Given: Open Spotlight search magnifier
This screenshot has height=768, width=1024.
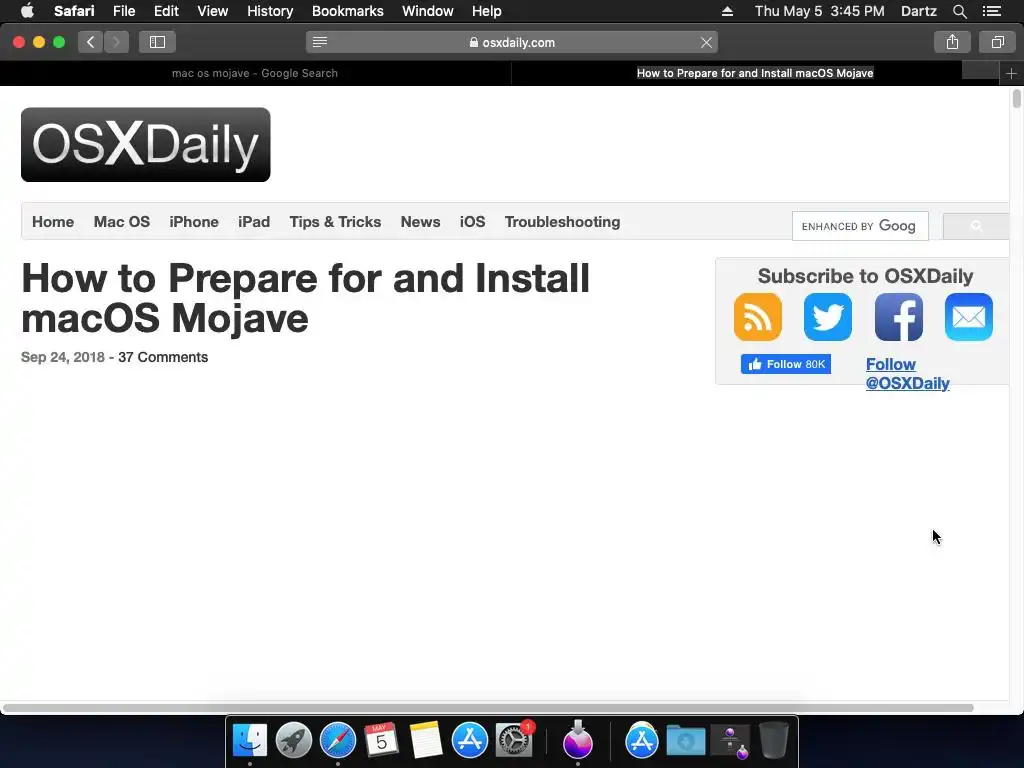Looking at the screenshot, I should 959,11.
